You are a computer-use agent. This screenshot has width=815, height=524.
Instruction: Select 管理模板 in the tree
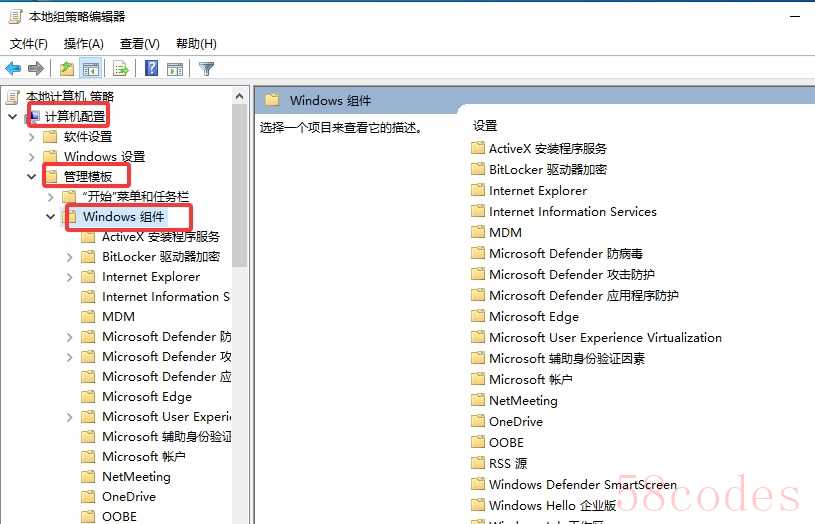(x=88, y=177)
